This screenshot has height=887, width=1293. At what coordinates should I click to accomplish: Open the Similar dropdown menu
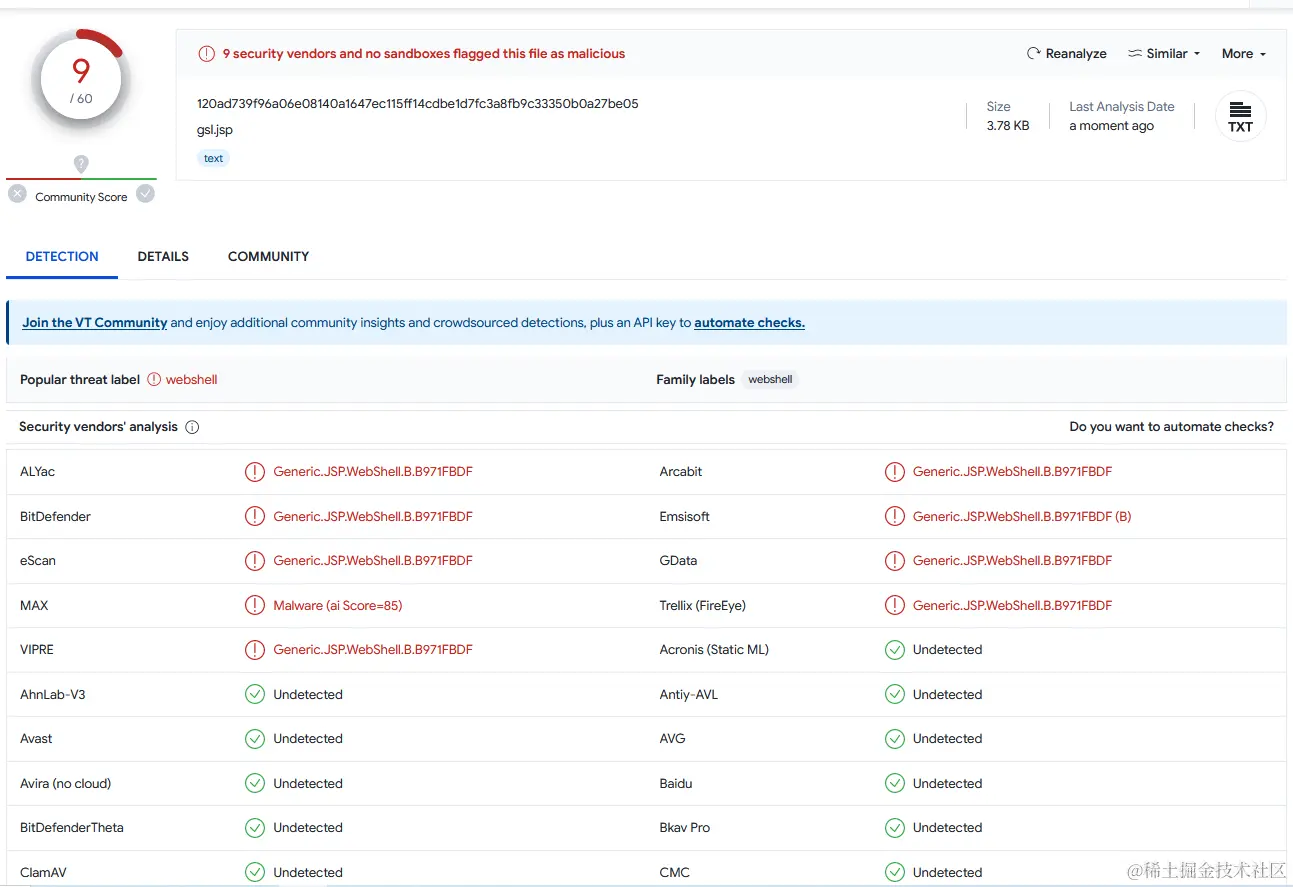coord(1164,54)
